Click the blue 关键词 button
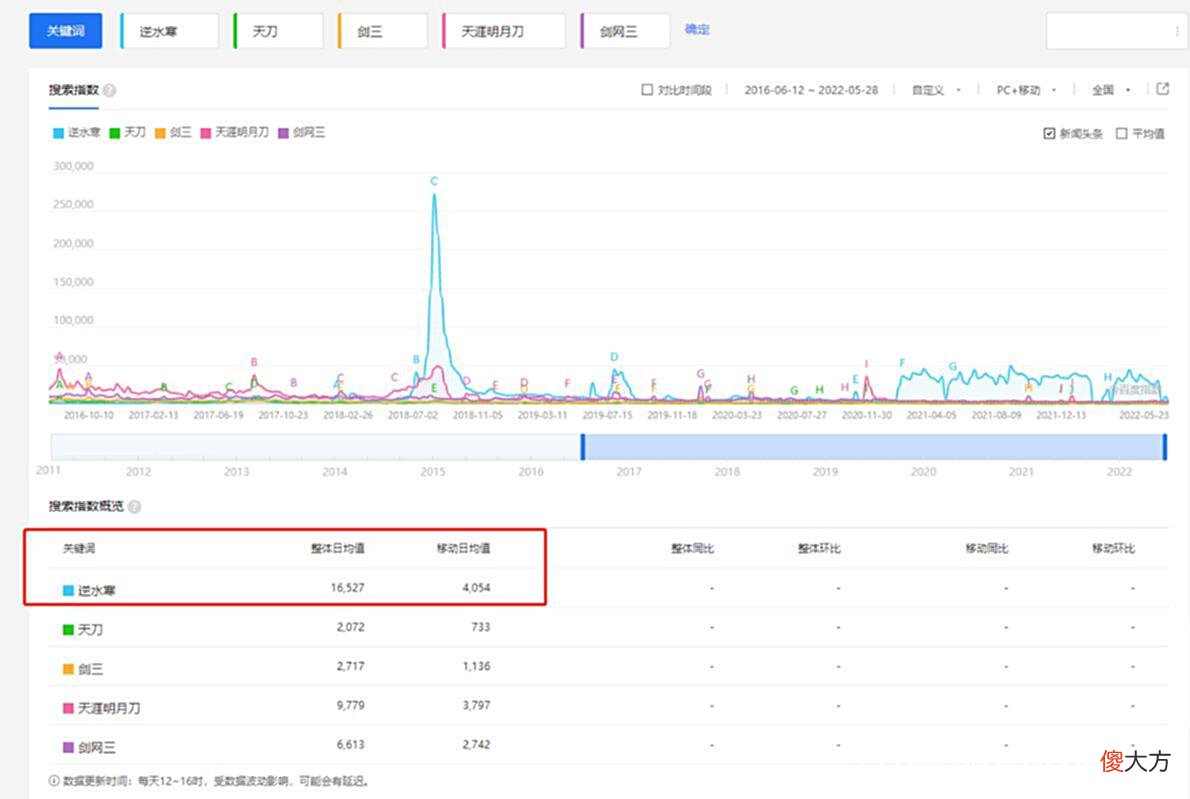Screen dimensions: 1190x799 pos(65,31)
